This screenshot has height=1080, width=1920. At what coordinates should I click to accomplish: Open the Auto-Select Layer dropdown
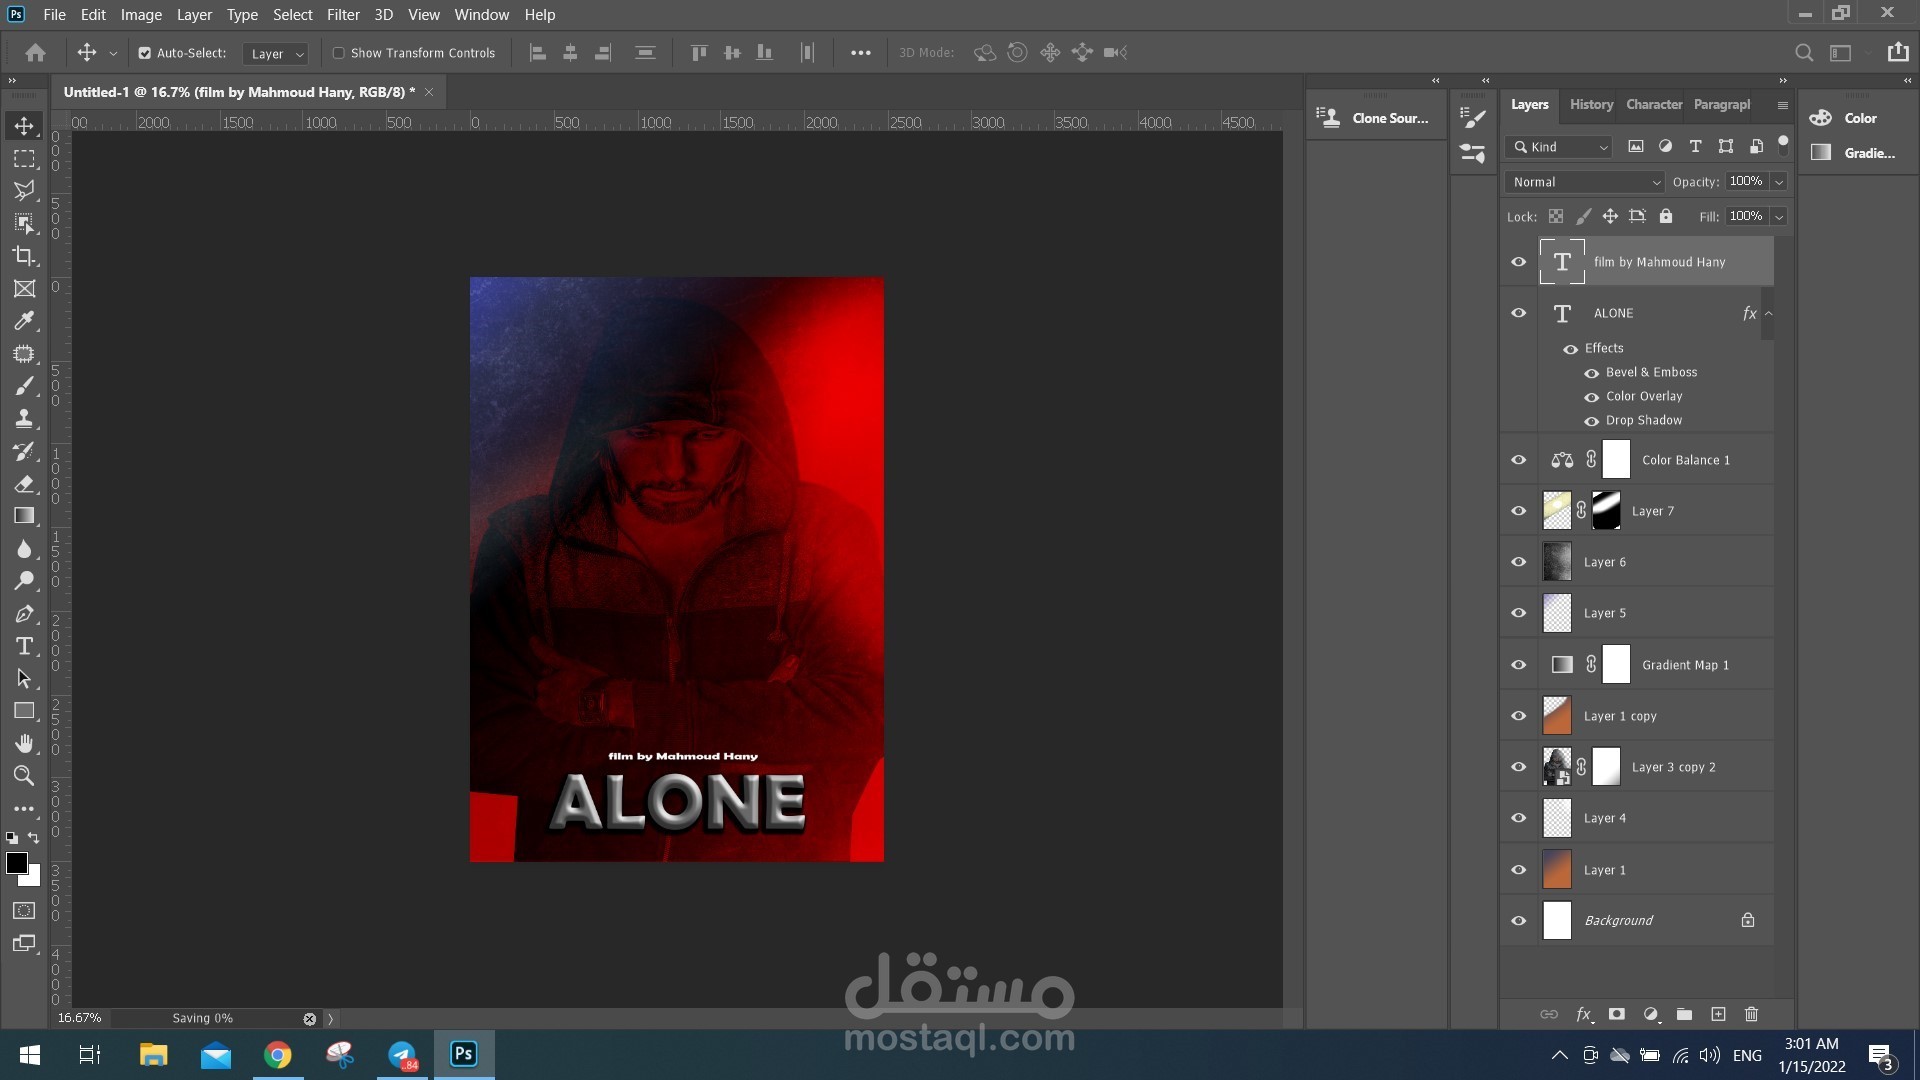[x=276, y=54]
